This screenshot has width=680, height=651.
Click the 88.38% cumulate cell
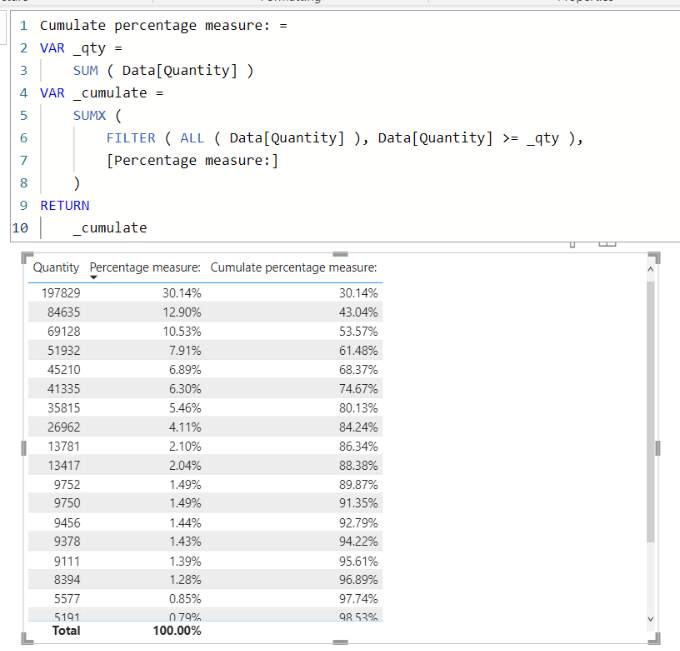click(x=358, y=465)
